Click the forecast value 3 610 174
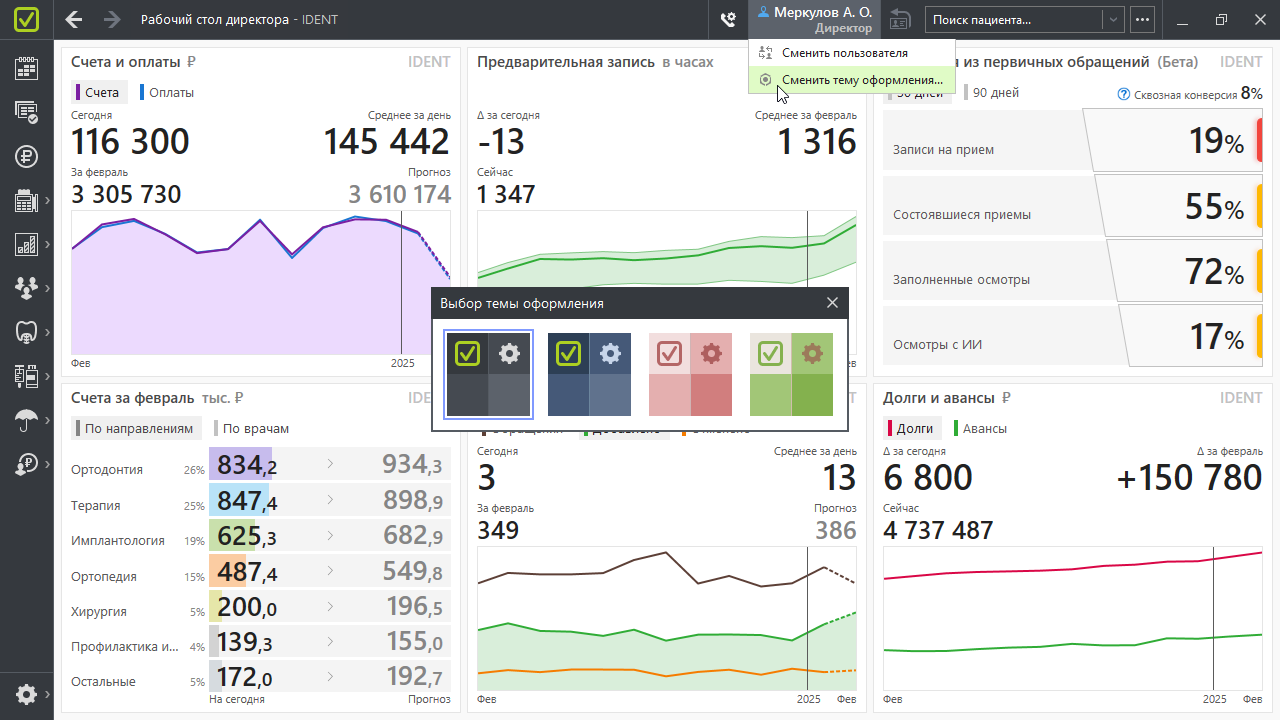1280x720 pixels. (400, 194)
